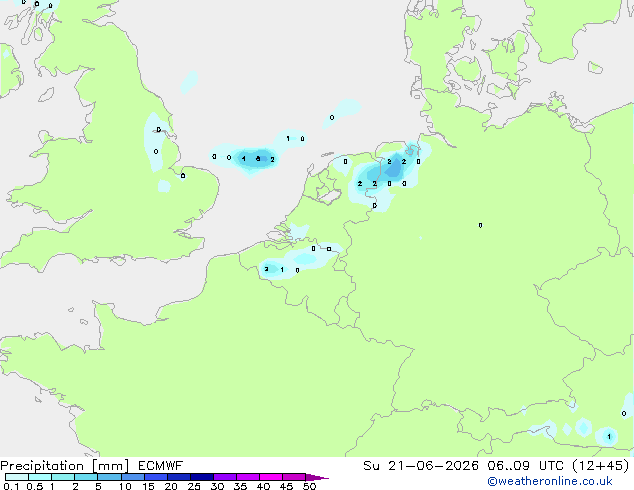The image size is (634, 490).
Task: Click the ECMWF model label
Action: 160,466
